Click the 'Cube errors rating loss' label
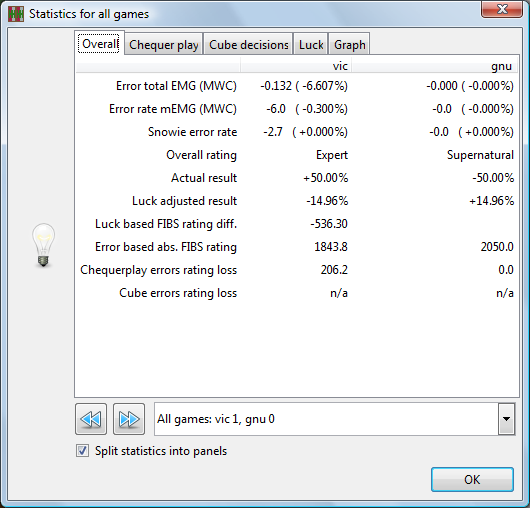The height and width of the screenshot is (508, 530). point(178,293)
